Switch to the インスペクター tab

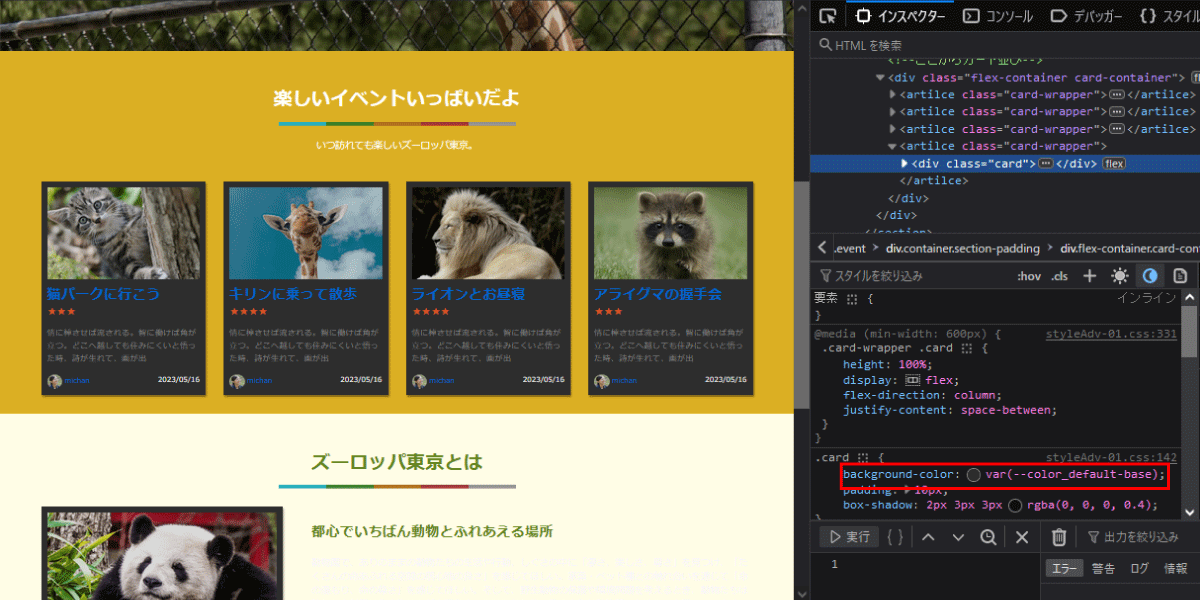900,16
